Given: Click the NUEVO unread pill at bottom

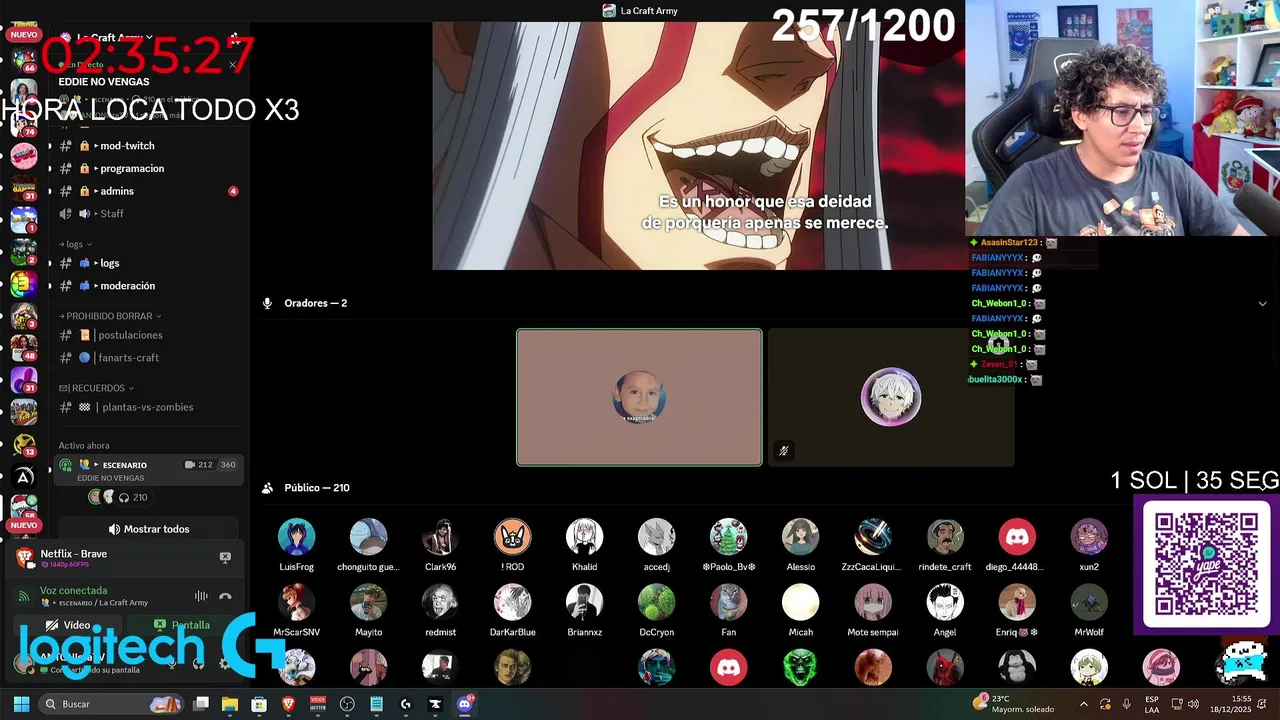Looking at the screenshot, I should (x=23, y=525).
